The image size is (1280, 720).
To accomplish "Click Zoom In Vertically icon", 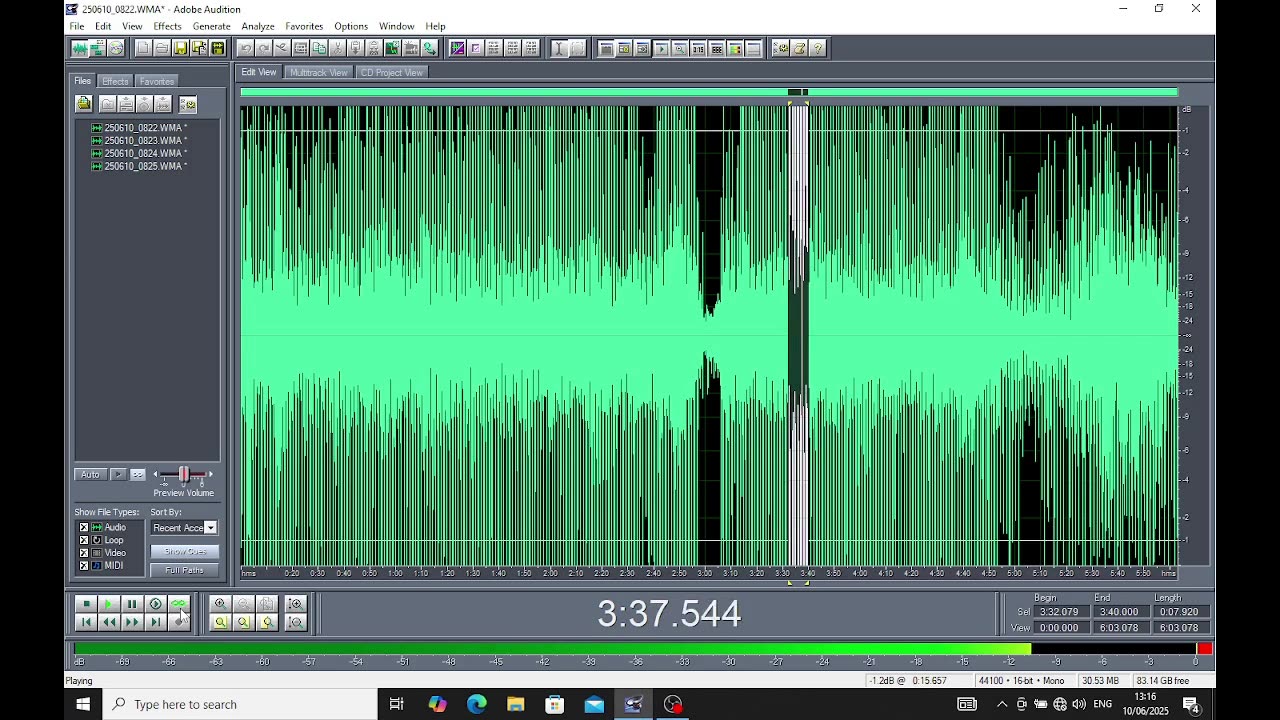I will pyautogui.click(x=295, y=604).
